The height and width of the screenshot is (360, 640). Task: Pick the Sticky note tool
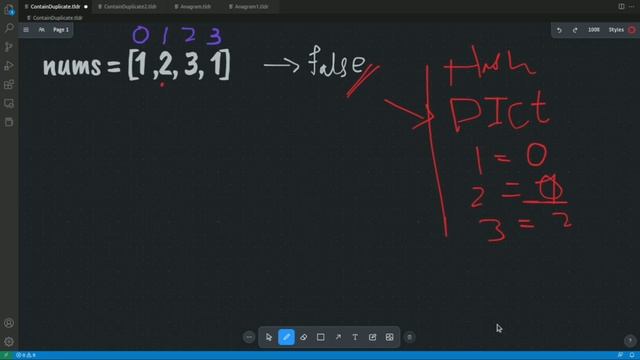pyautogui.click(x=372, y=337)
